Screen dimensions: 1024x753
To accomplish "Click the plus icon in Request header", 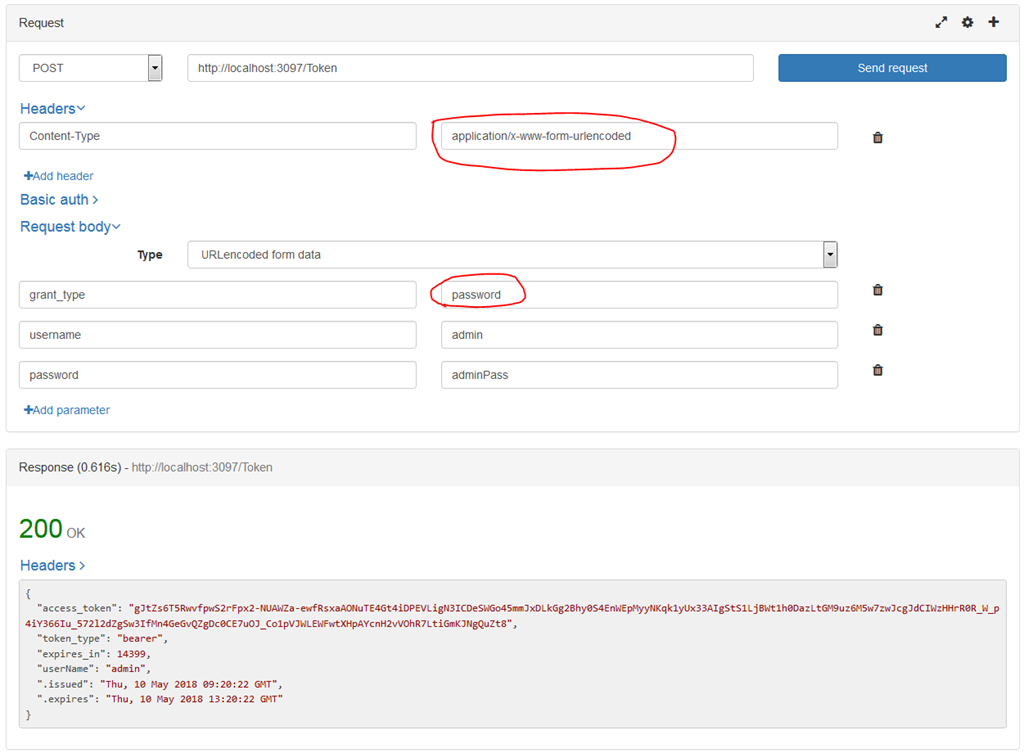I will click(993, 22).
